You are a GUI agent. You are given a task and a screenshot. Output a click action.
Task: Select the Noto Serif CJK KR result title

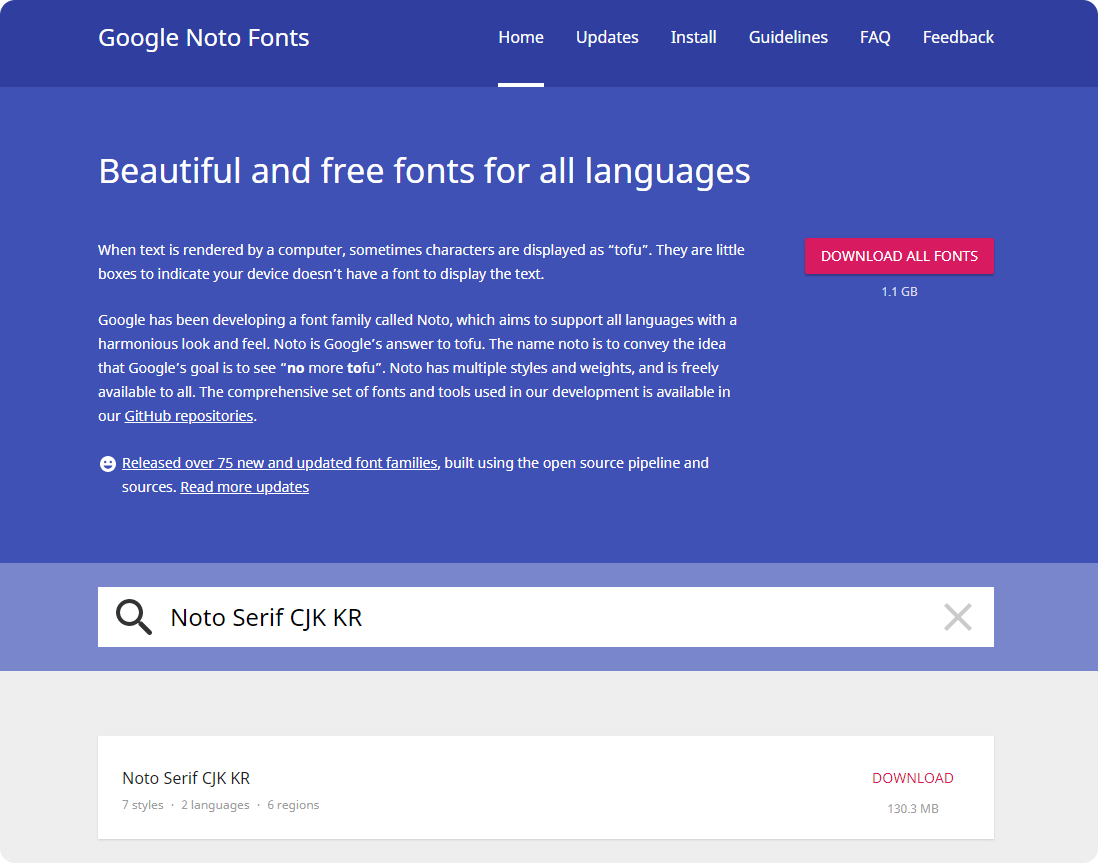pyautogui.click(x=186, y=778)
